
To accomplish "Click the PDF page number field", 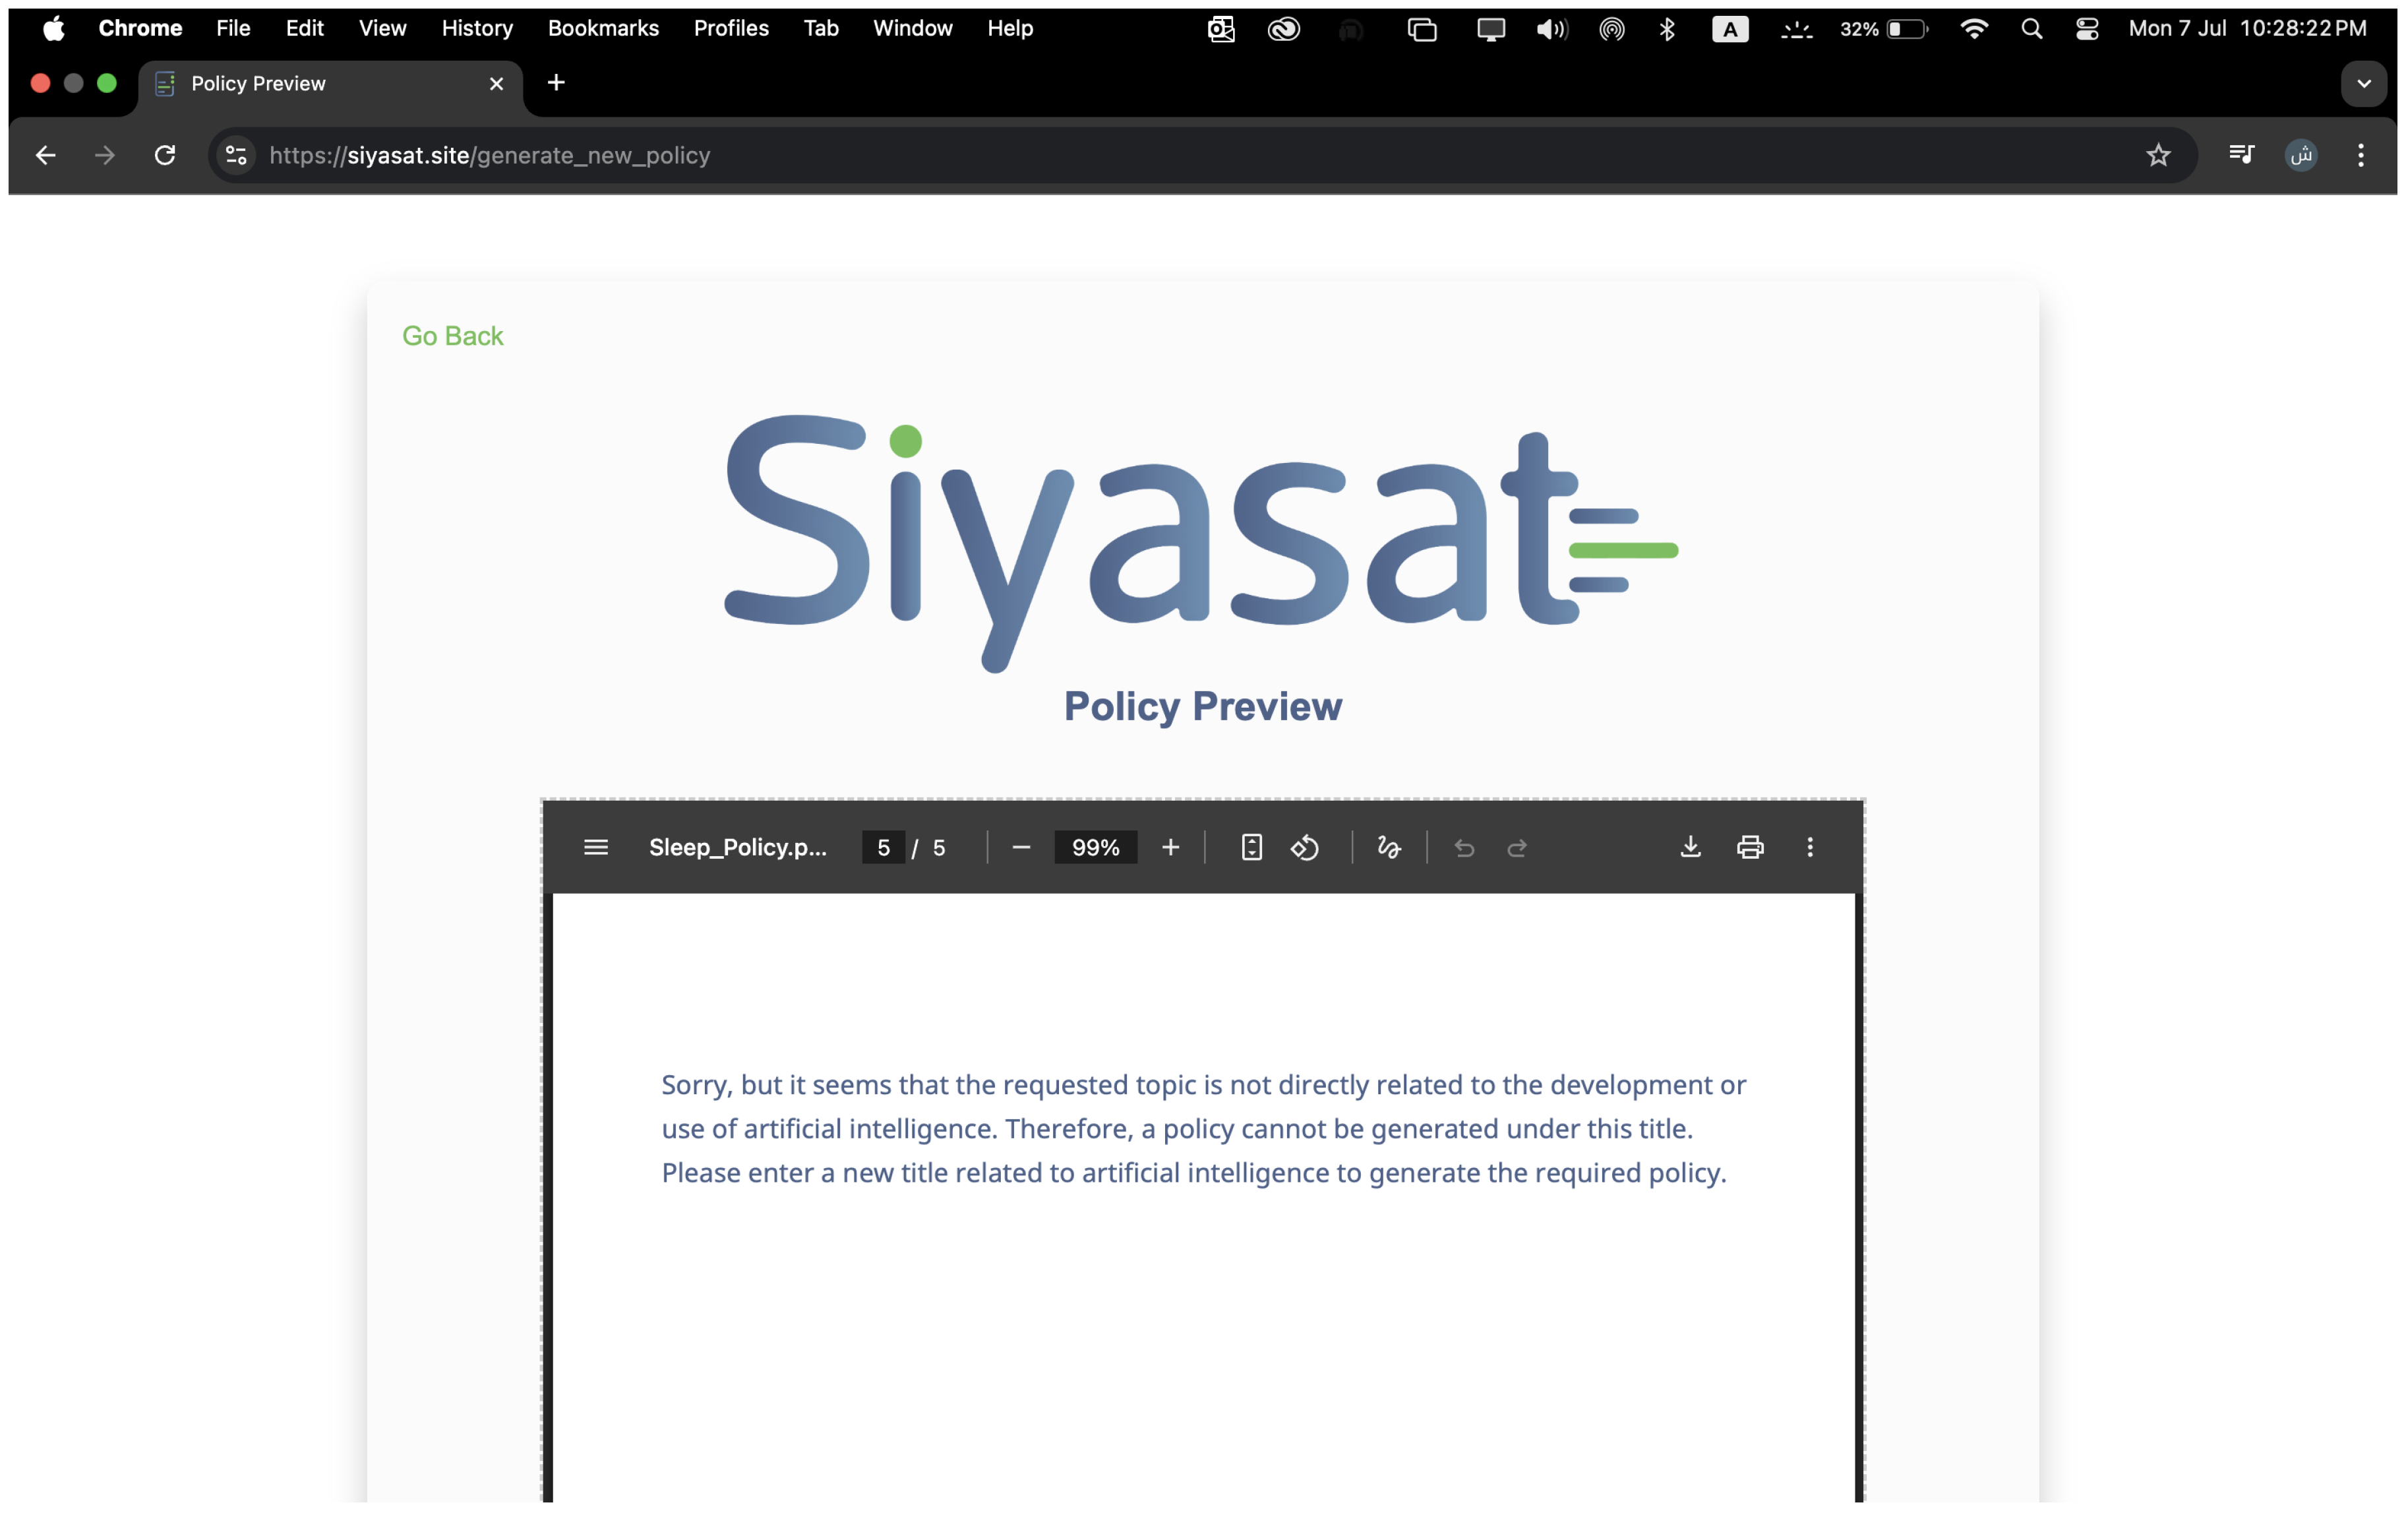I will [883, 847].
